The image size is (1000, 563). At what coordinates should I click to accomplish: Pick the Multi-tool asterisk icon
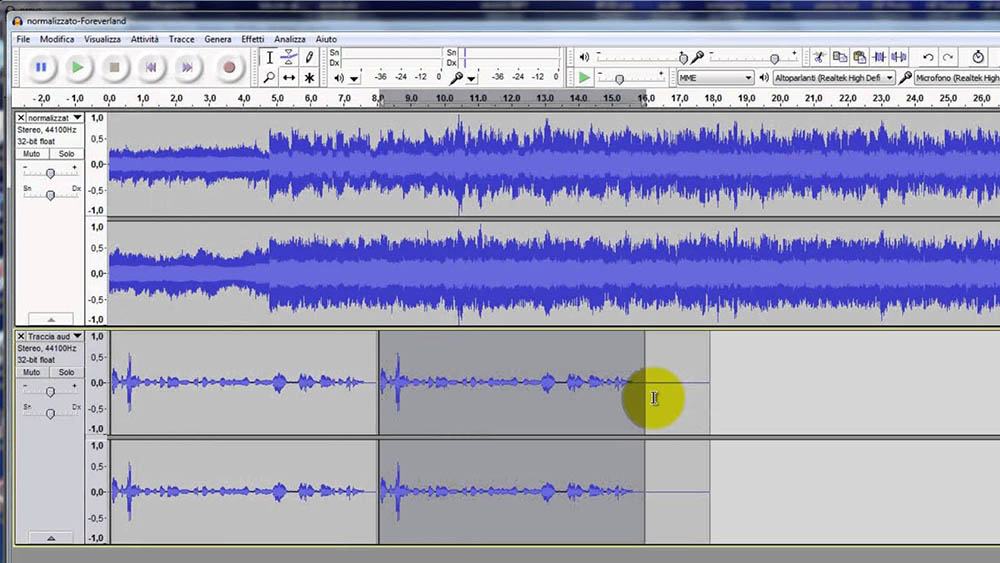[x=310, y=77]
